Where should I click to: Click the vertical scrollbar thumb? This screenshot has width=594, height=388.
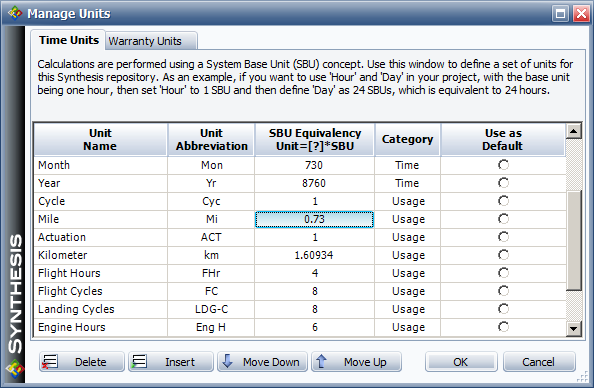(x=574, y=241)
